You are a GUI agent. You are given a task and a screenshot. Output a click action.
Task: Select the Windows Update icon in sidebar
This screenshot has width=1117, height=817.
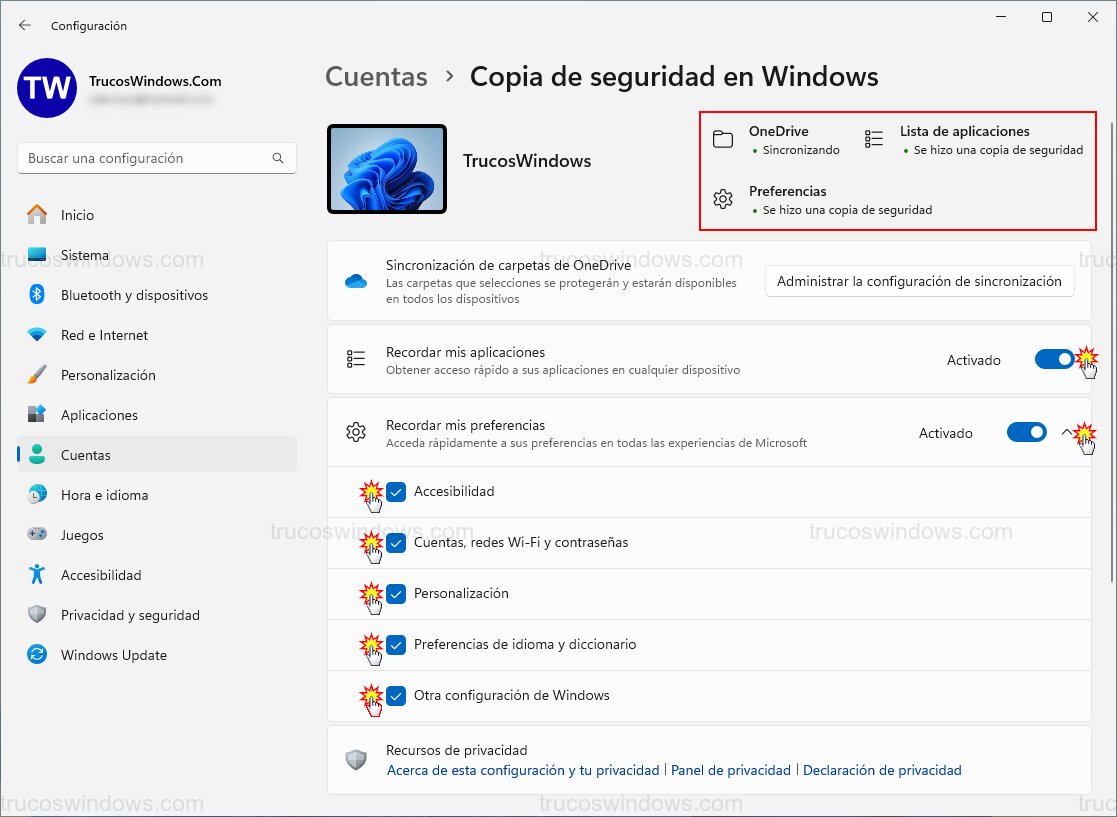click(x=35, y=655)
